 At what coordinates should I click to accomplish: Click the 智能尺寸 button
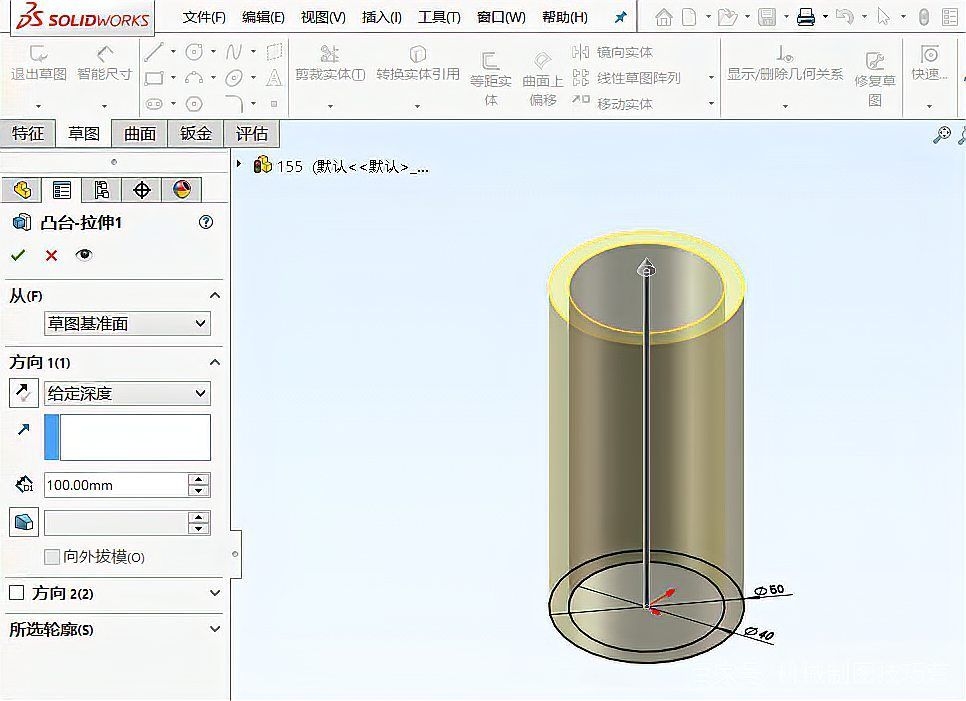(x=104, y=63)
